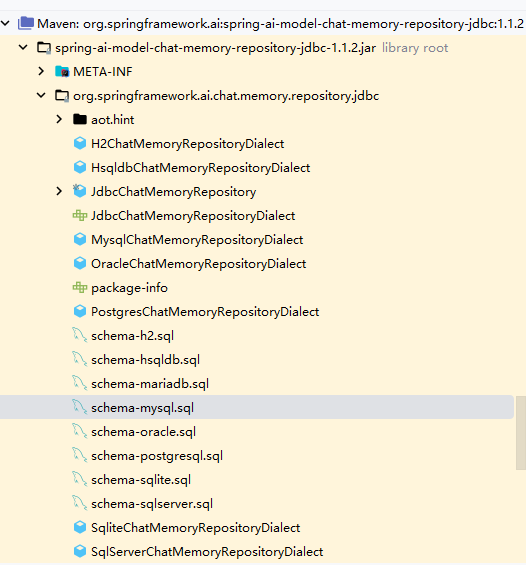Collapse the spring-ai-model-chat-memory-repository-jdbc-1.1.2.jar library root
526x565 pixels.
pos(23,48)
